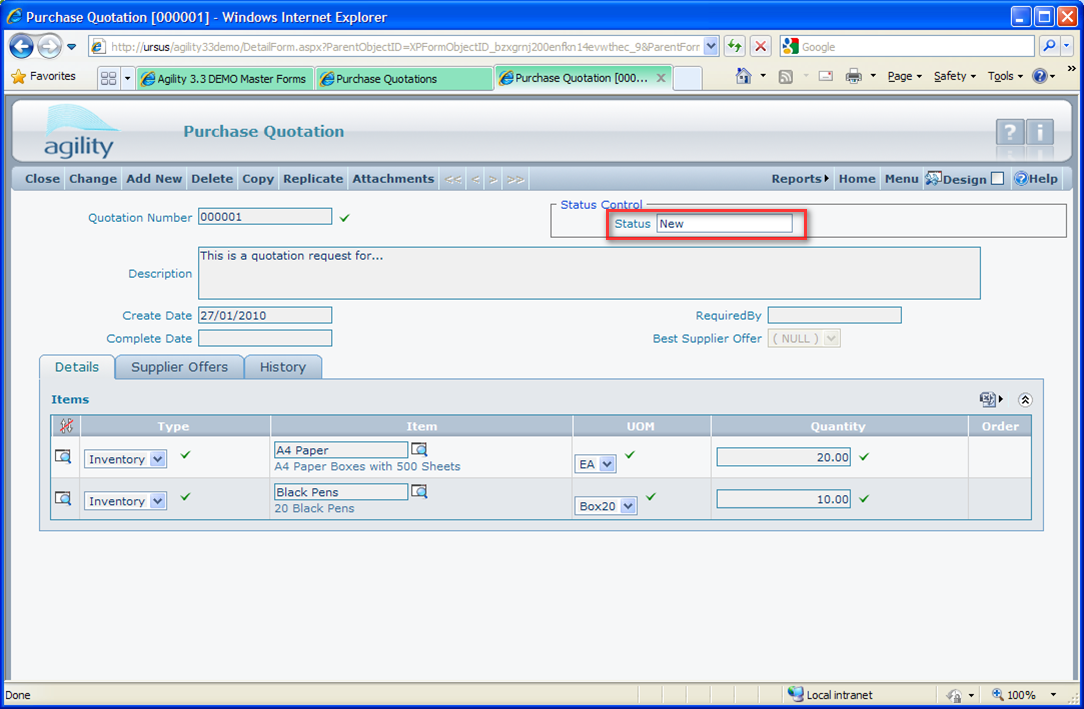
Task: Open details of the A4 Paper row
Action: (x=63, y=457)
